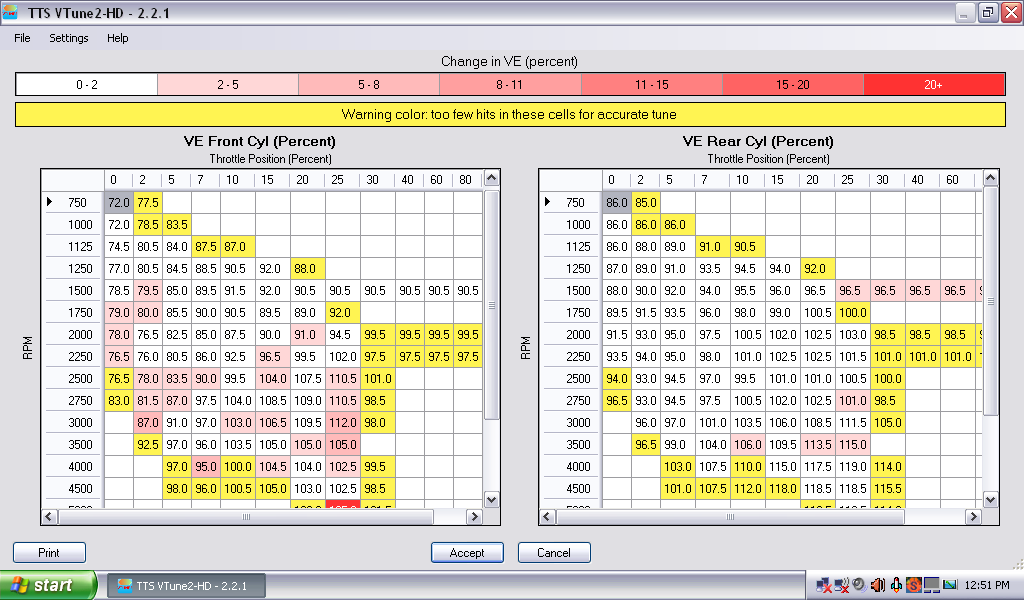Click the tray icon with green diagonal line
The image size is (1024, 600).
pyautogui.click(x=950, y=585)
